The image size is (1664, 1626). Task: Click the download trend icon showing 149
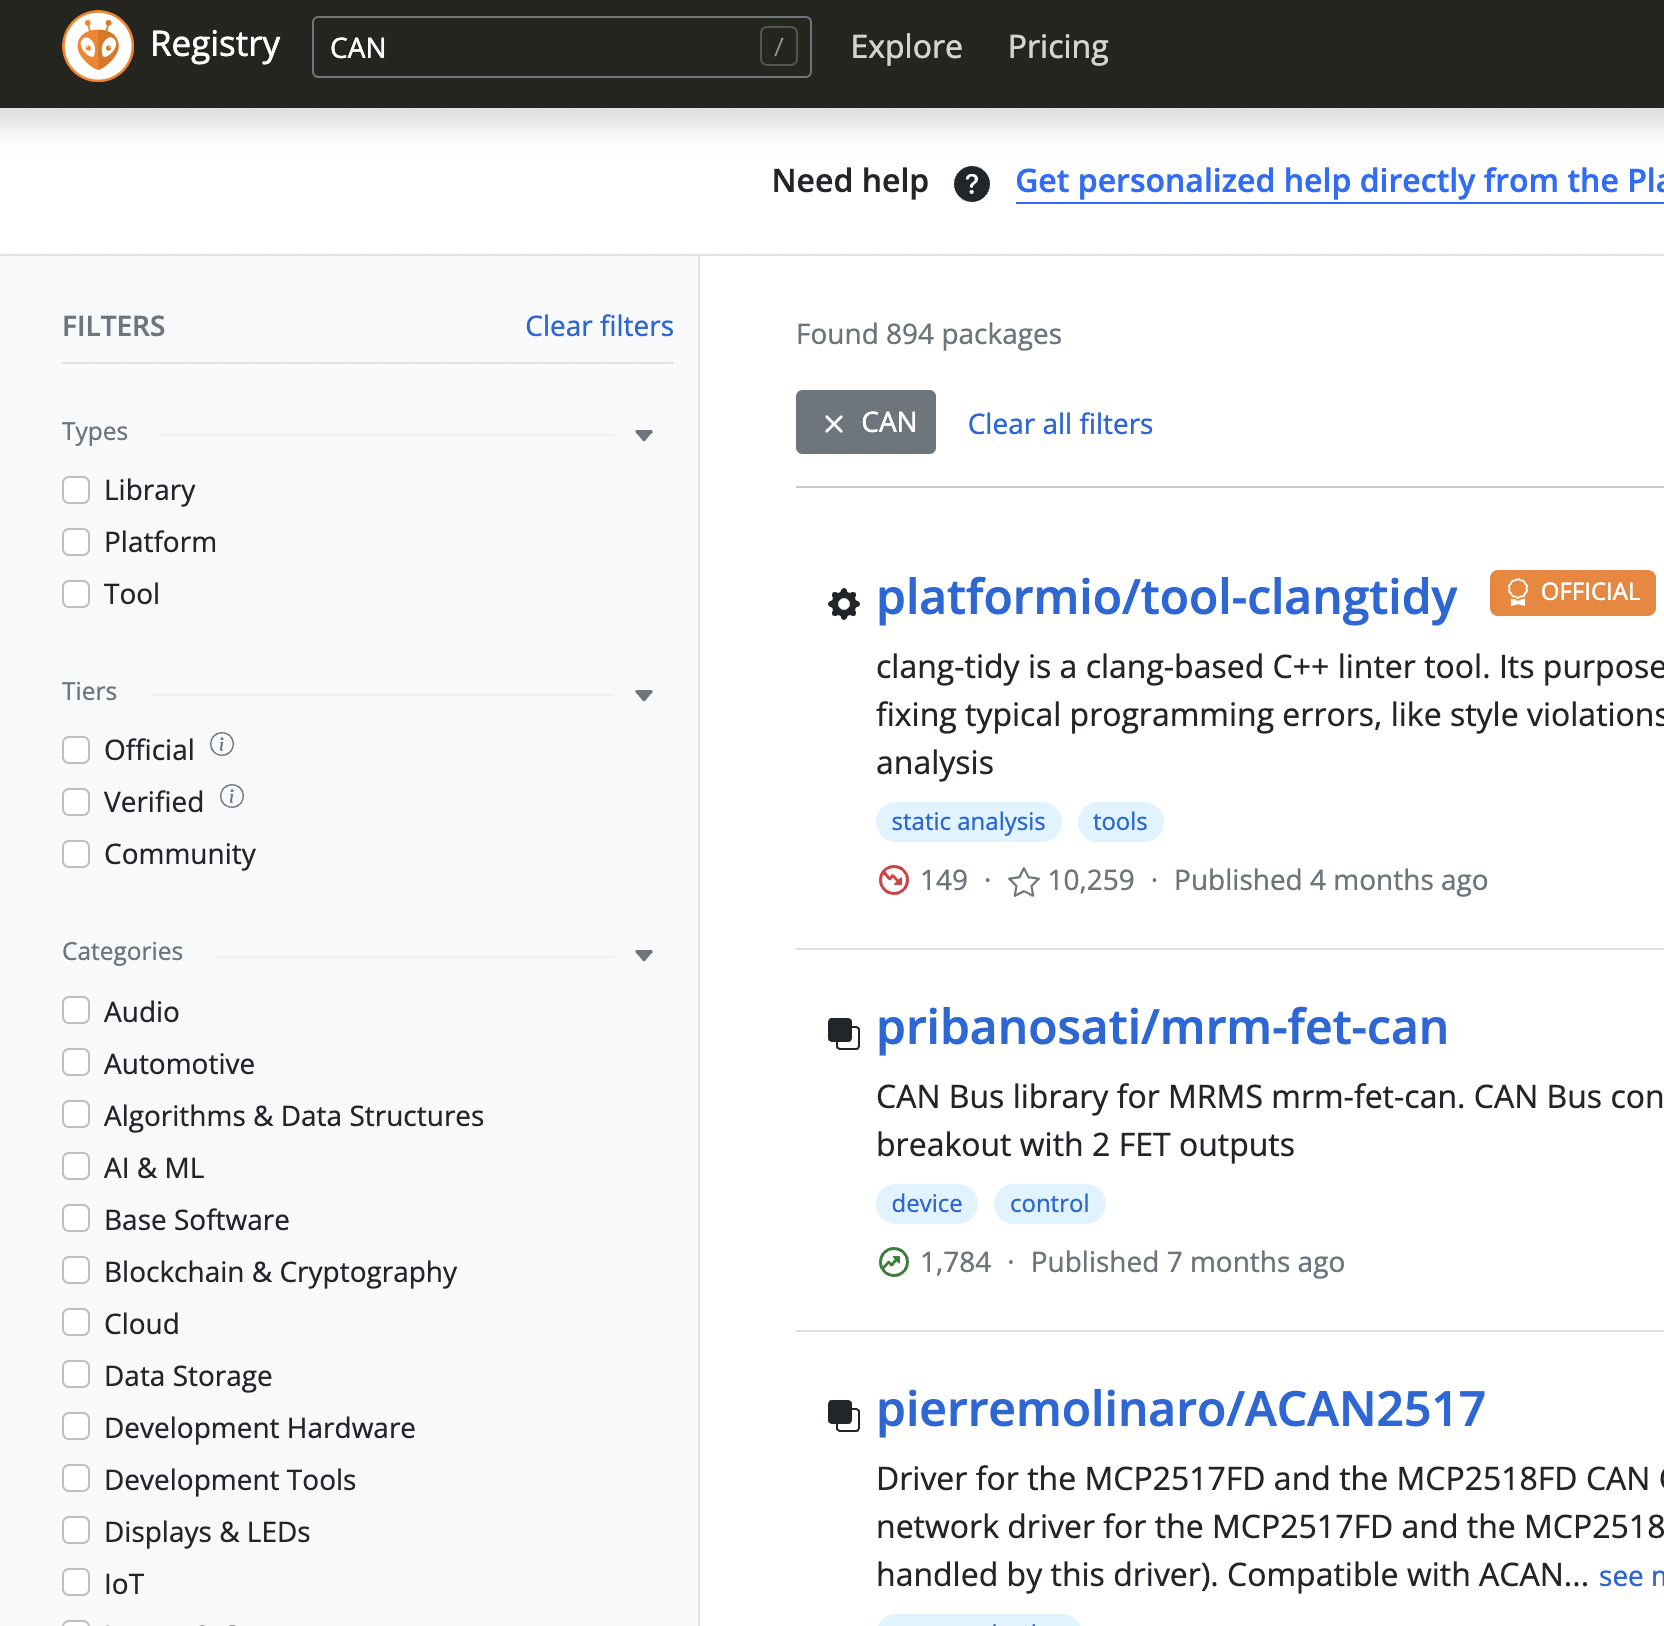[x=893, y=880]
